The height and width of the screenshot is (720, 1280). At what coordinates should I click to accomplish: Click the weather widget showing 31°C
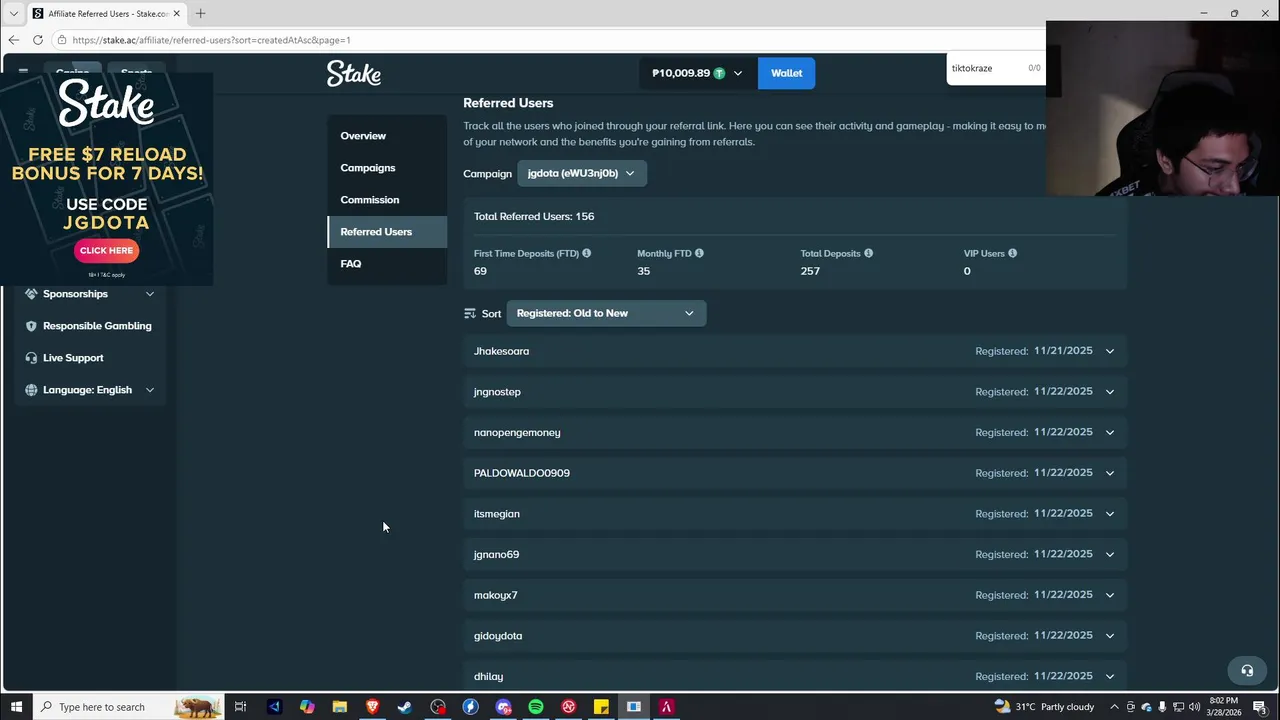coord(1044,707)
